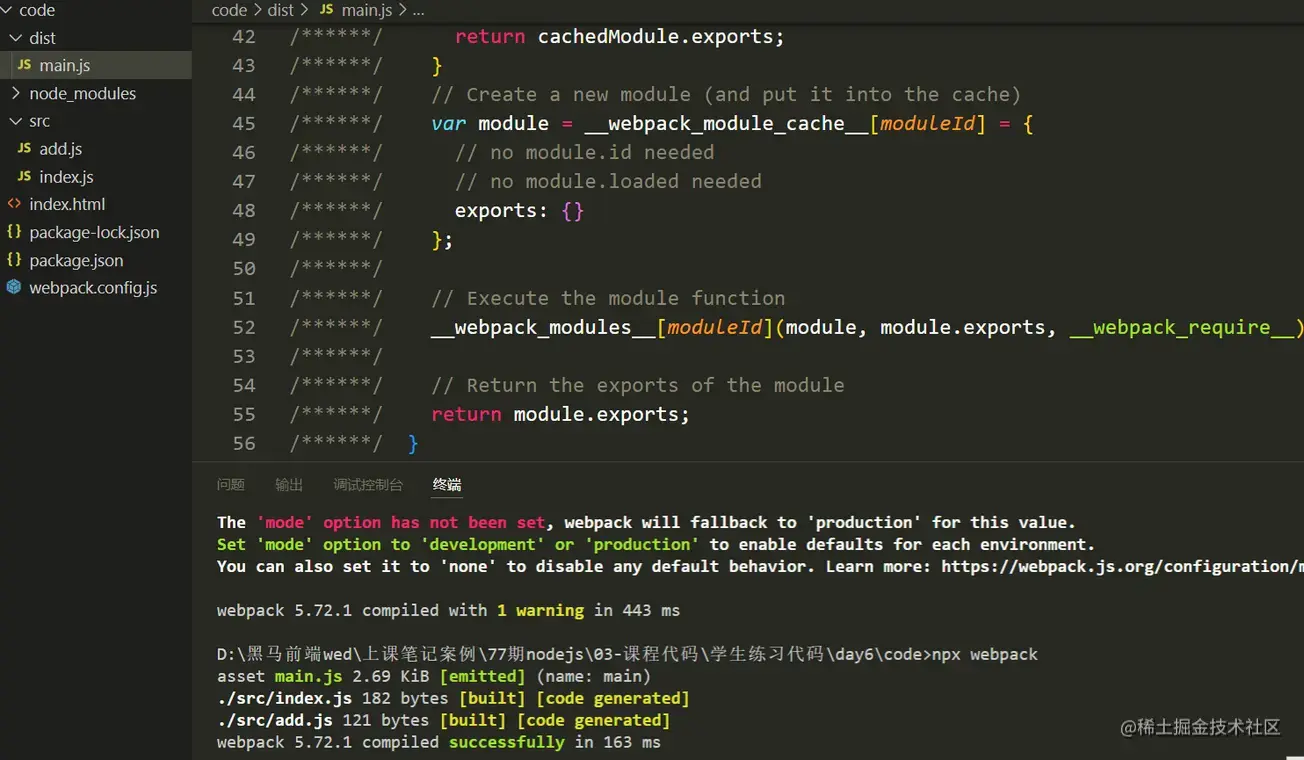Open main.js in the explorer
The width and height of the screenshot is (1304, 760).
(x=95, y=65)
